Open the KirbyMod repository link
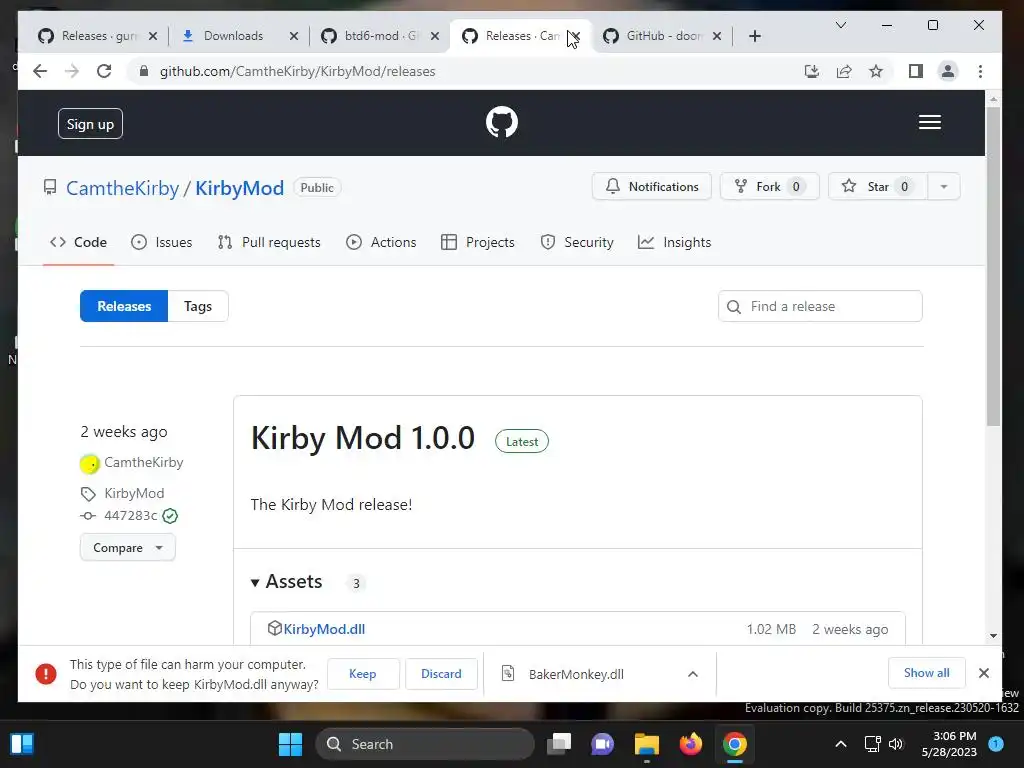Viewport: 1024px width, 768px height. (240, 188)
